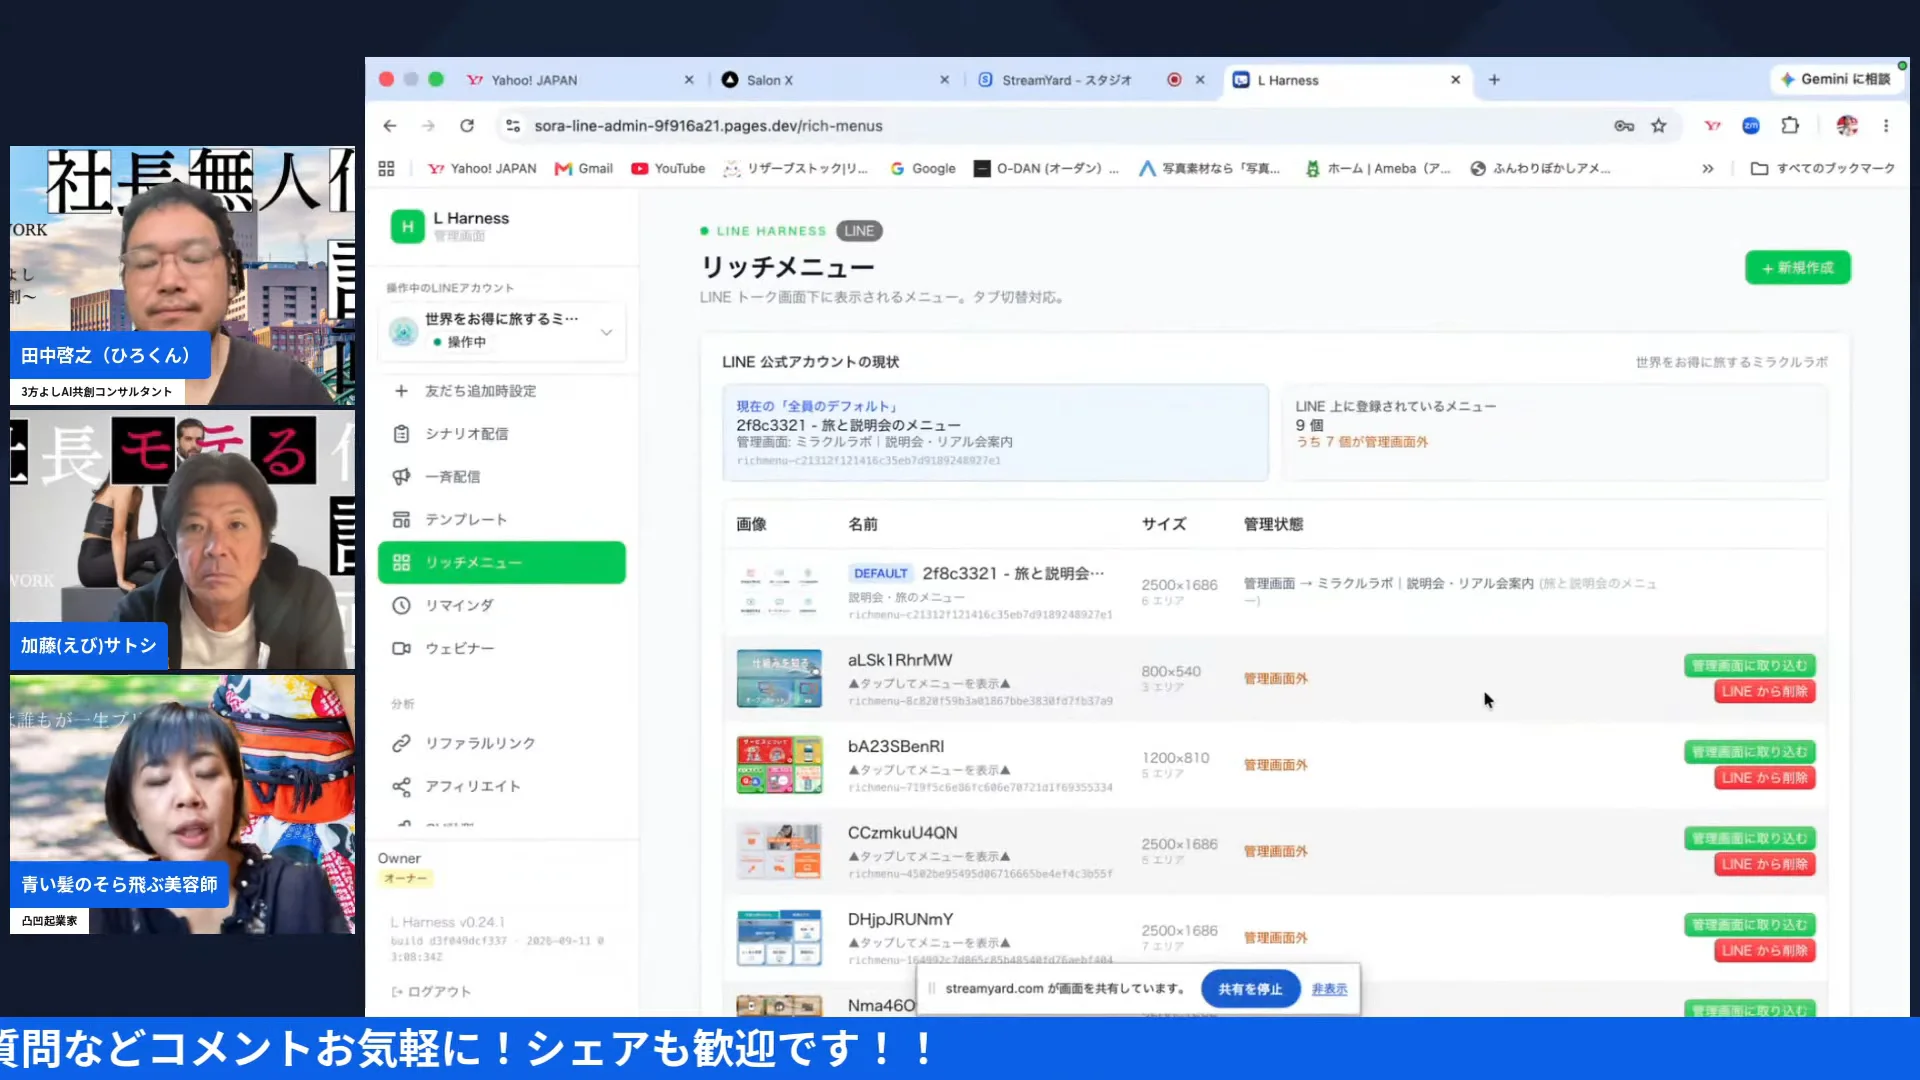1920x1080 pixels.
Task: Click the DHjpJRUNmY menu thumbnail
Action: coord(779,938)
